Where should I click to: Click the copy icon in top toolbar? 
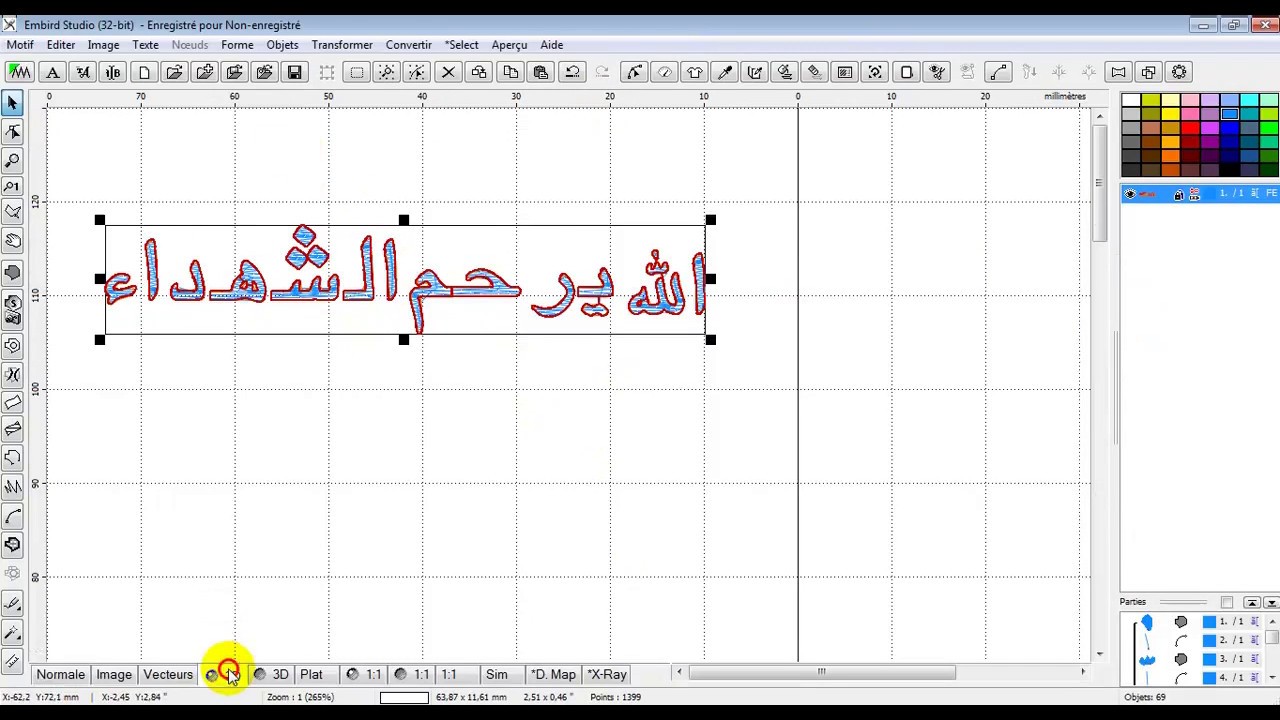tap(510, 72)
